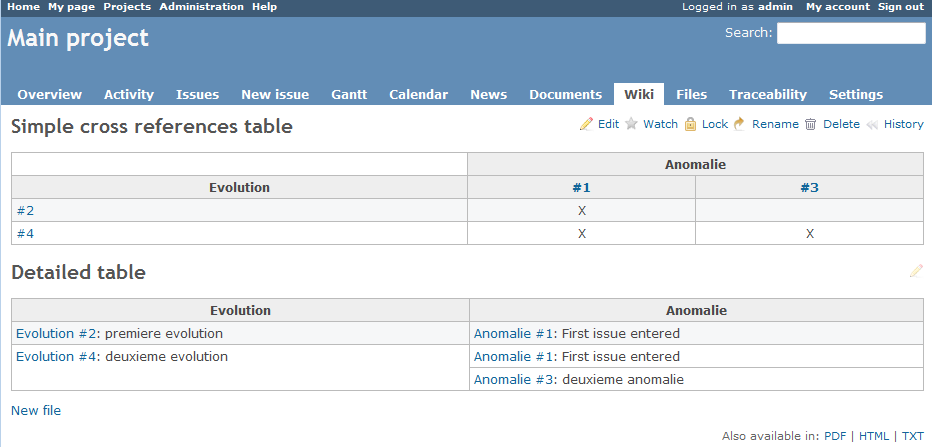Open the Traceability tab

pyautogui.click(x=767, y=94)
